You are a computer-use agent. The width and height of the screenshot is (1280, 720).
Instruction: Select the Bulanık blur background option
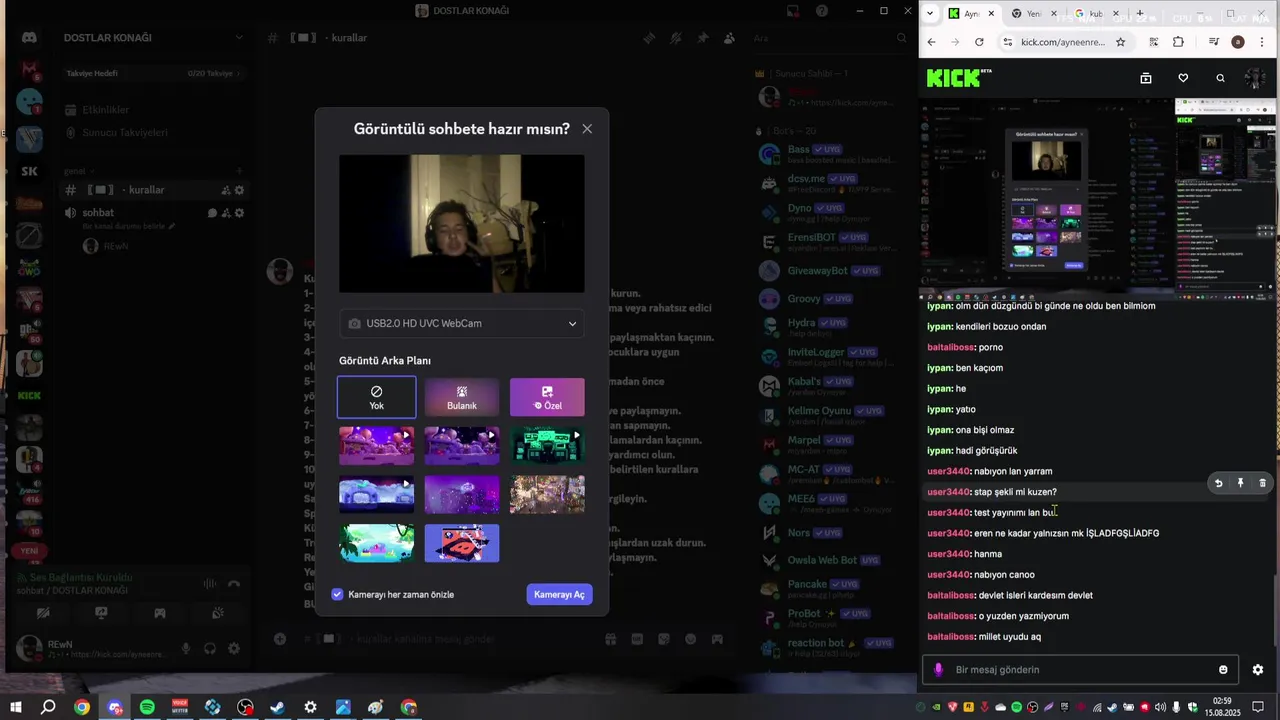[462, 397]
